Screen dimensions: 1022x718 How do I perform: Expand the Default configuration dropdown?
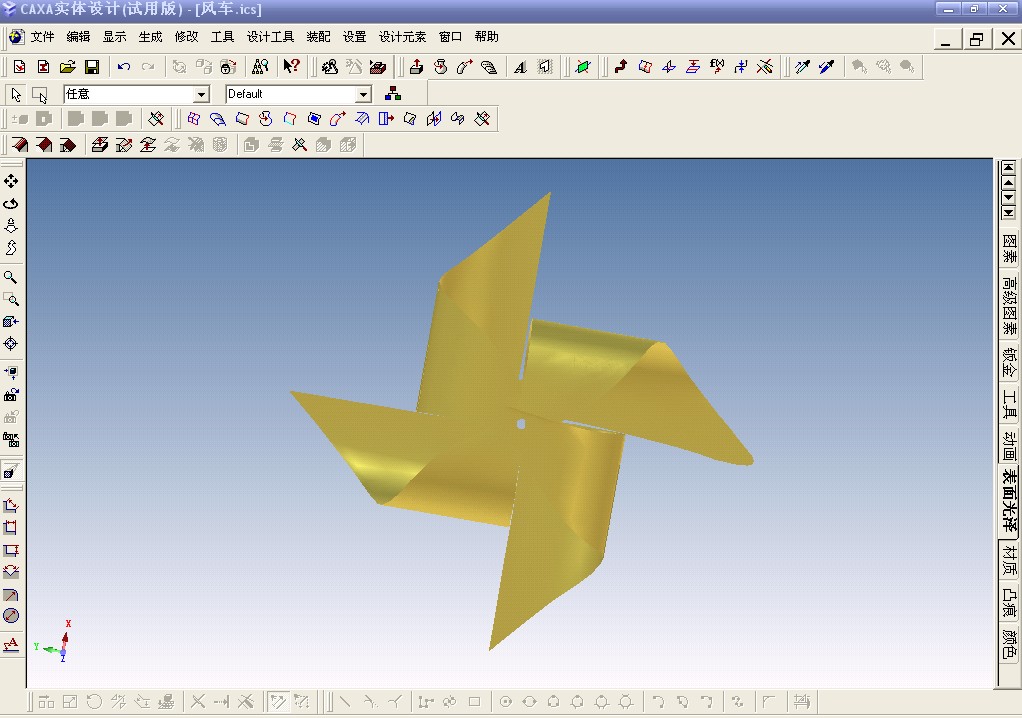click(x=364, y=94)
